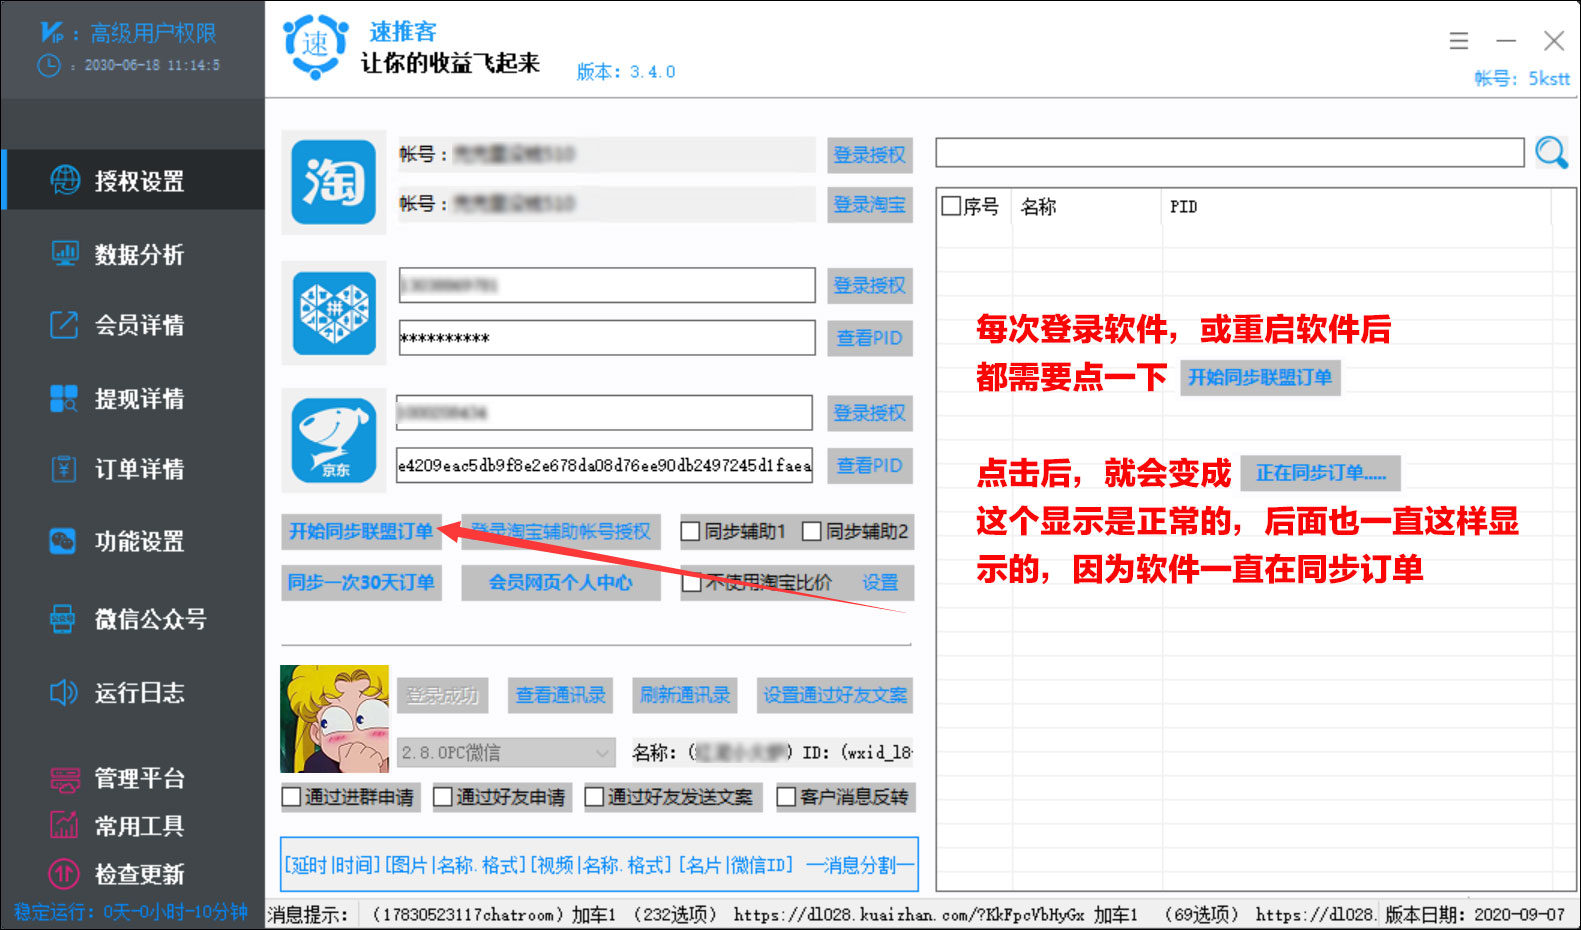This screenshot has width=1581, height=930.
Task: Click the 常用工具 chart icon
Action: (64, 825)
